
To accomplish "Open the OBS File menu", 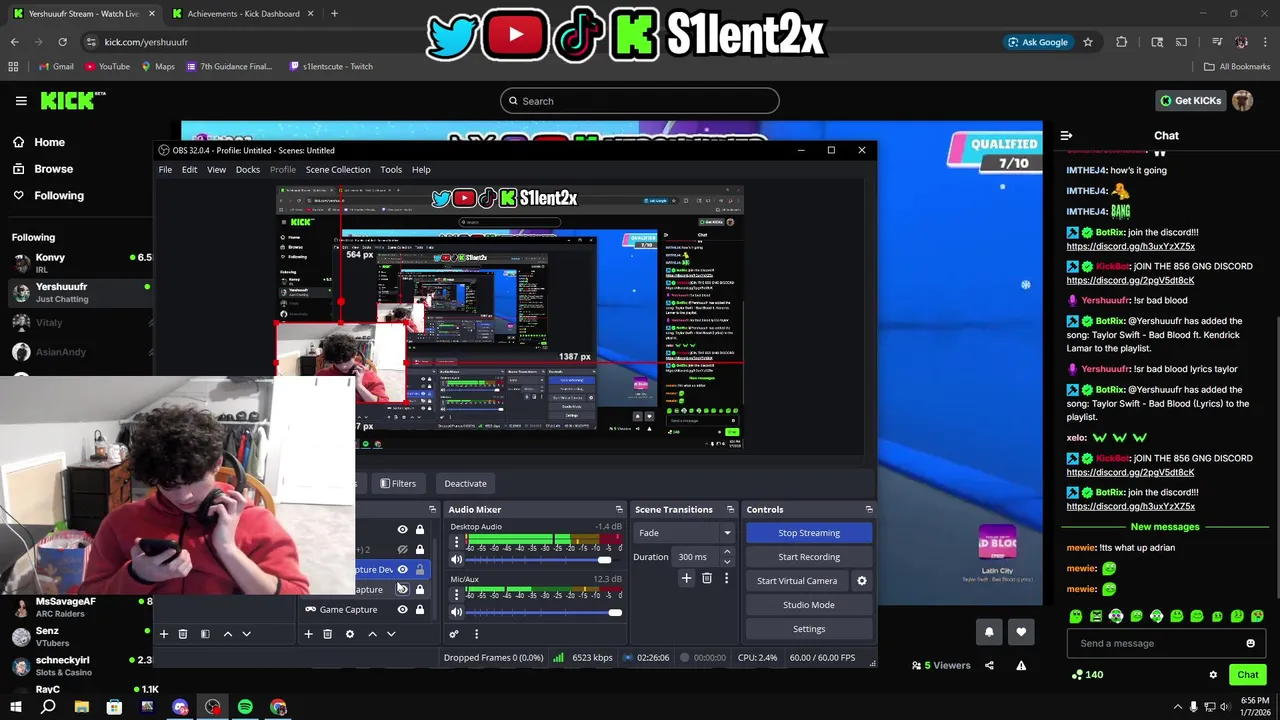I will [165, 170].
